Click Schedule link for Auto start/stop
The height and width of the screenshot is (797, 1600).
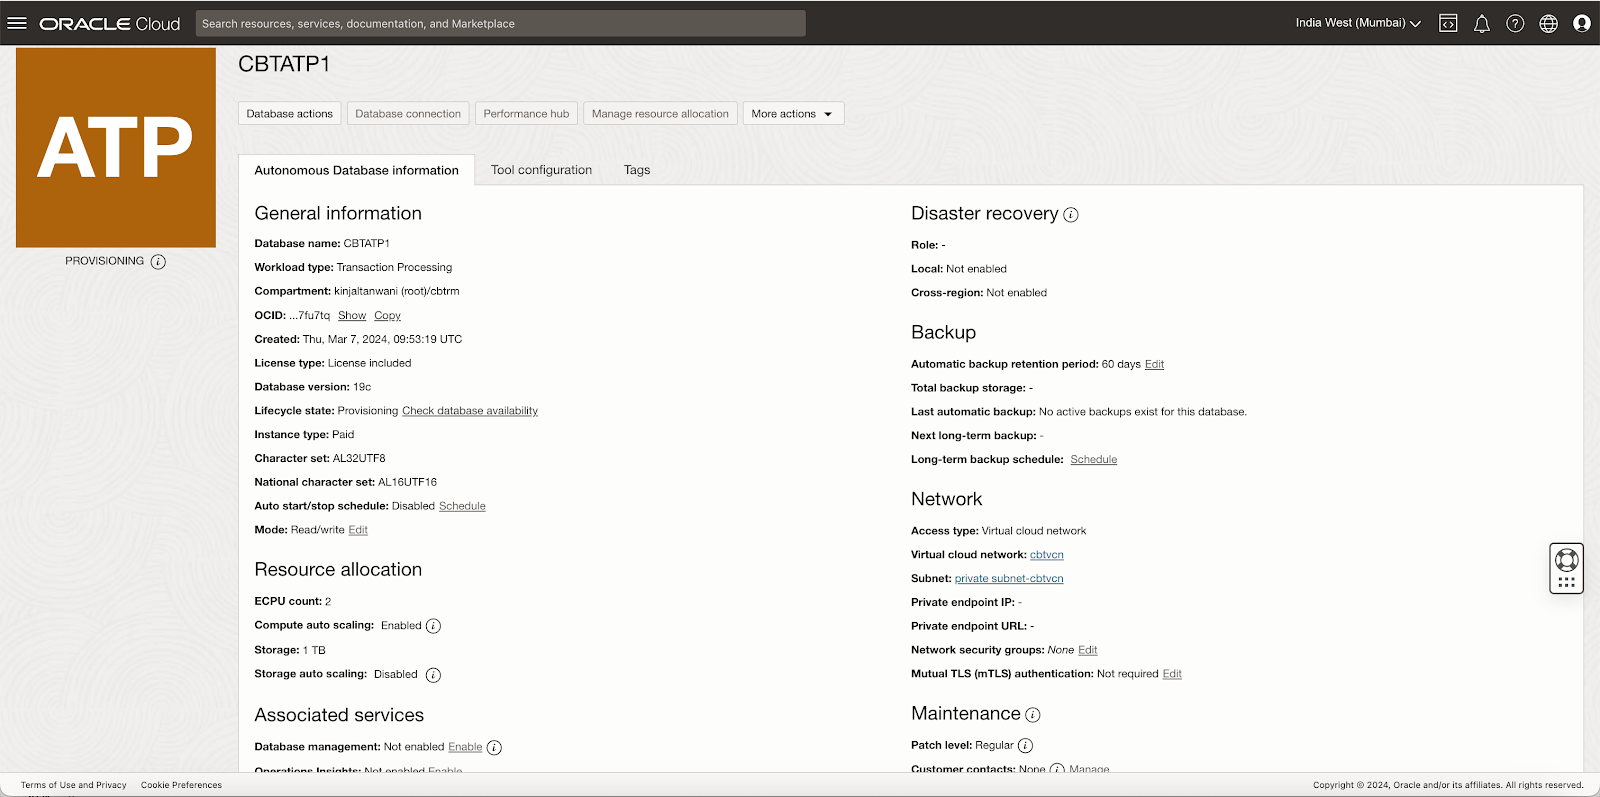click(x=462, y=506)
